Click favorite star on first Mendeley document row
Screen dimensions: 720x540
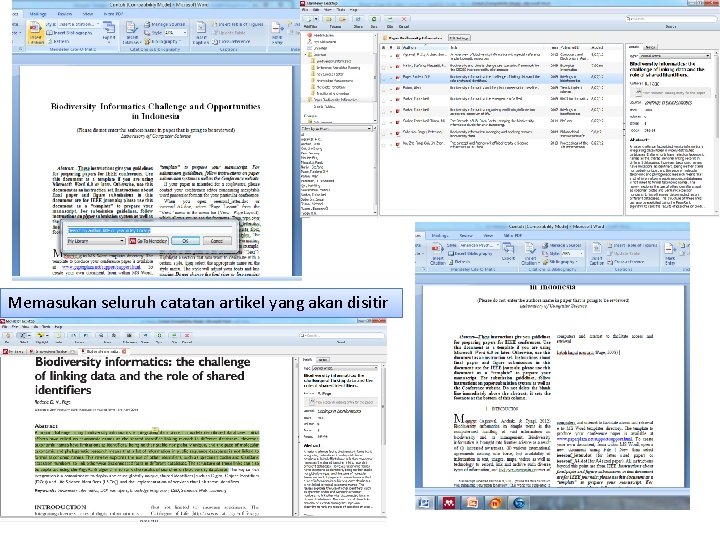point(384,56)
